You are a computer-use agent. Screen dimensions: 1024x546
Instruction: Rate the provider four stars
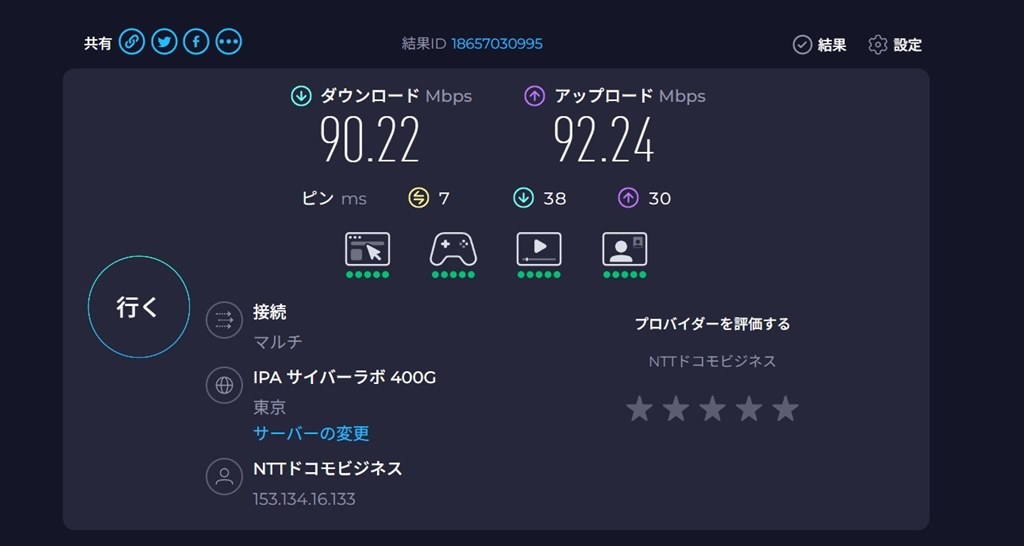tap(749, 409)
